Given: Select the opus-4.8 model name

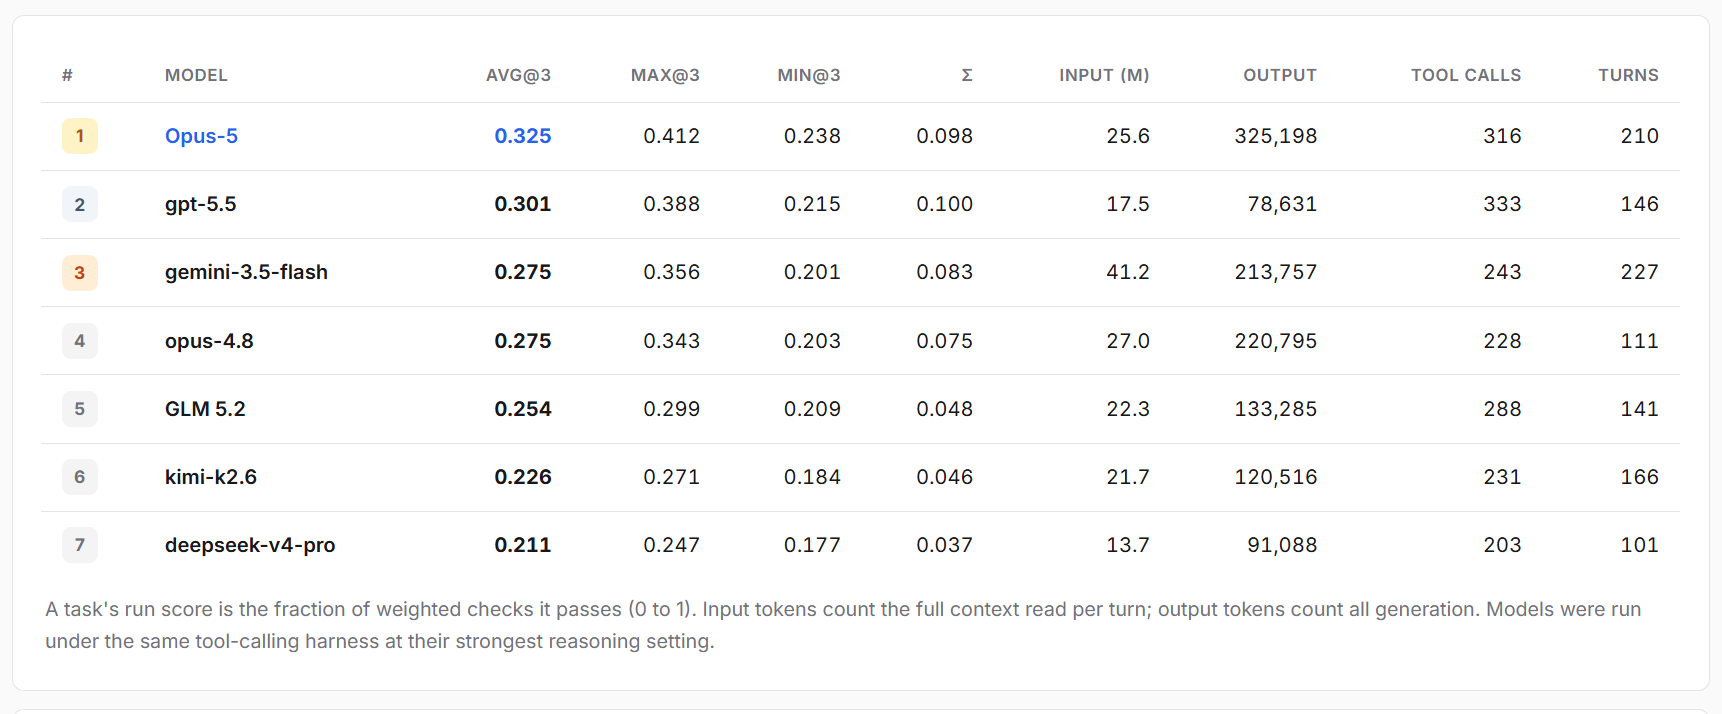Looking at the screenshot, I should tap(209, 341).
